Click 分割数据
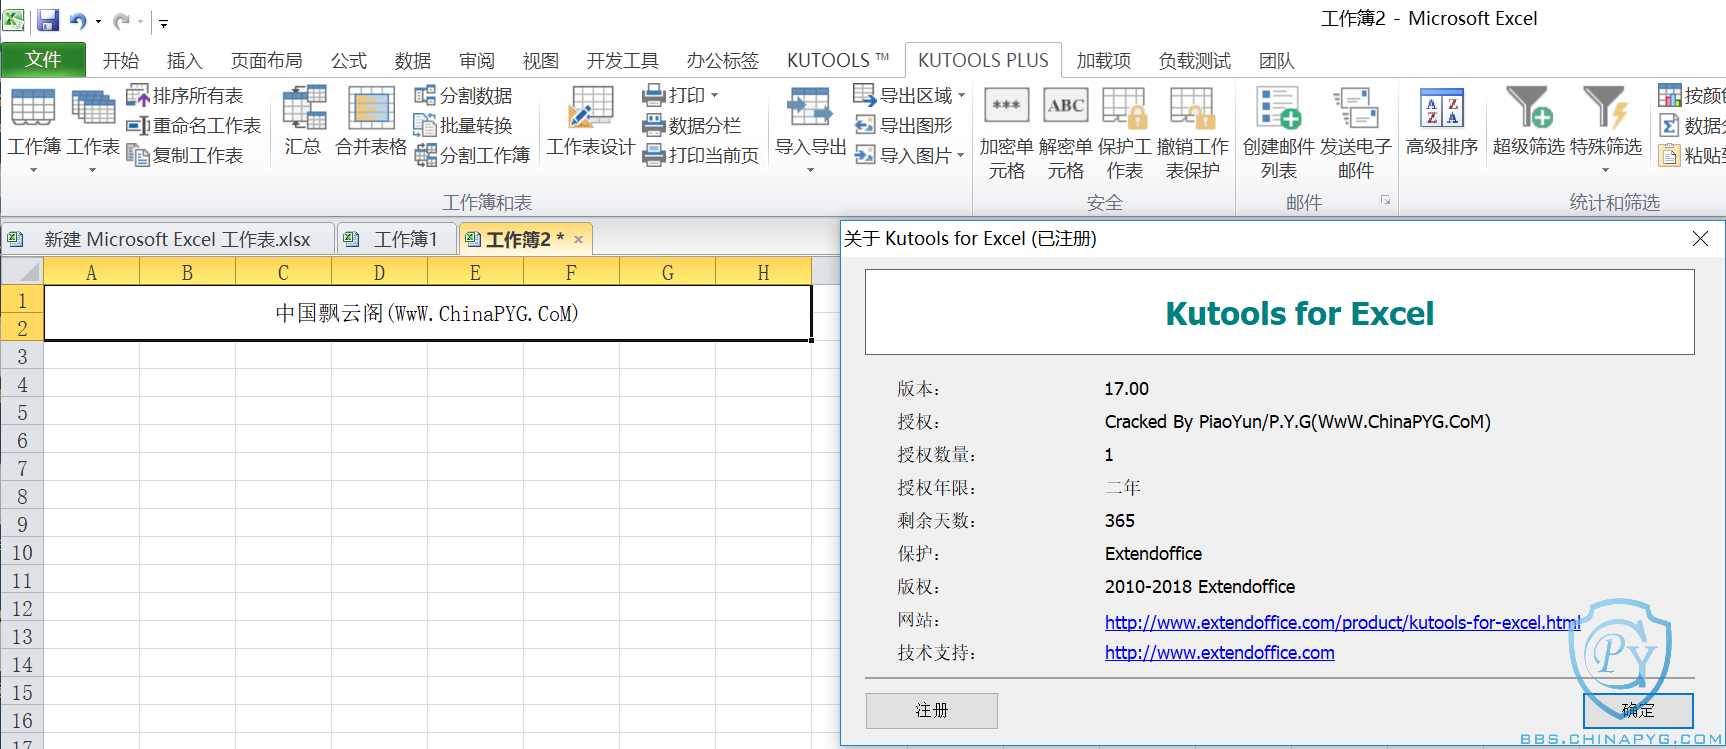1726x749 pixels. point(463,96)
